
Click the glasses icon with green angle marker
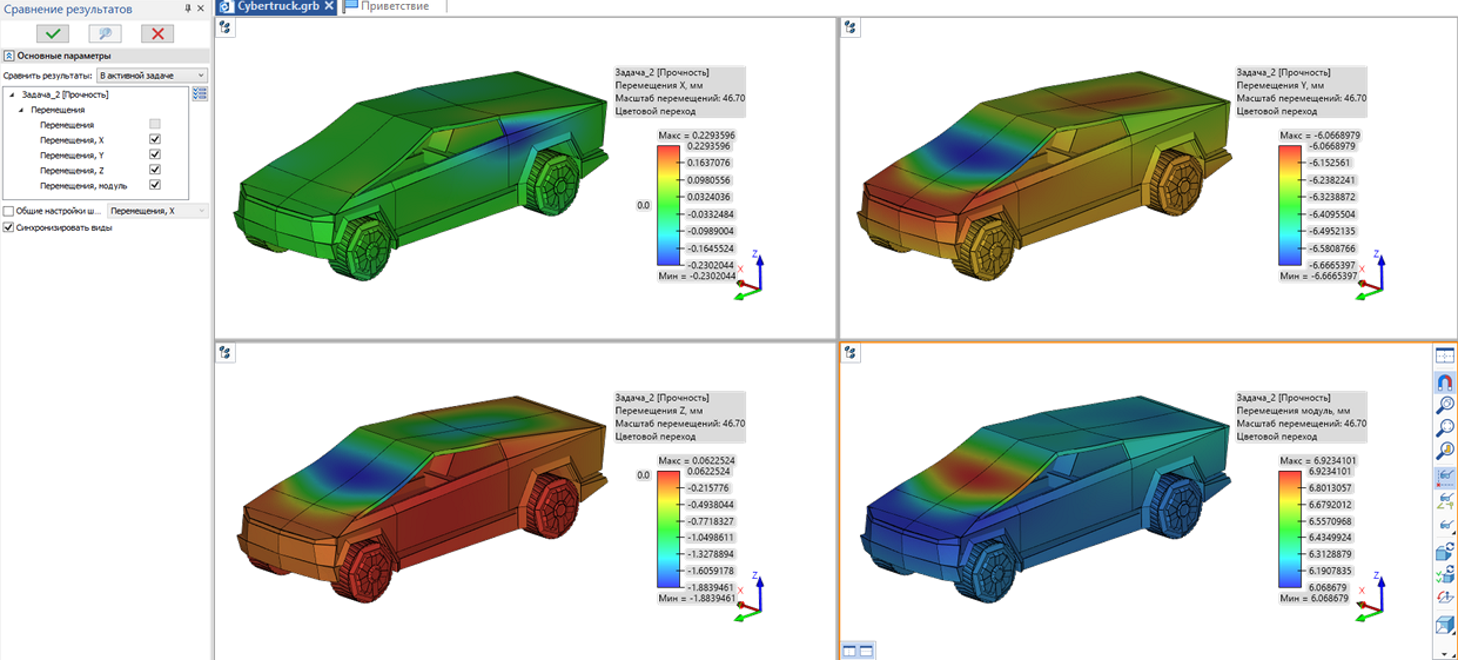1444,500
